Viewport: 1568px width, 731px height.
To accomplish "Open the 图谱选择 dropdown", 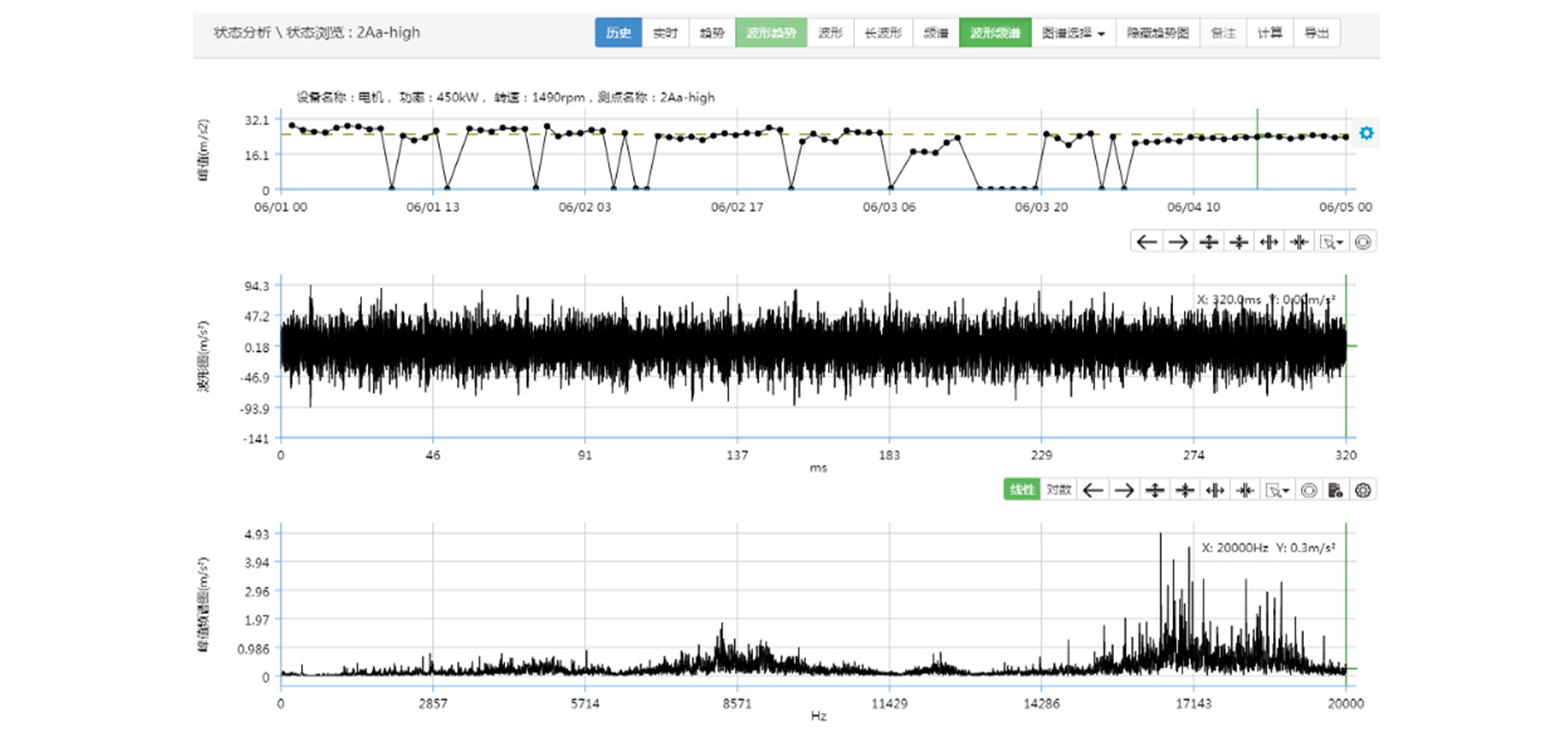I will (1072, 33).
